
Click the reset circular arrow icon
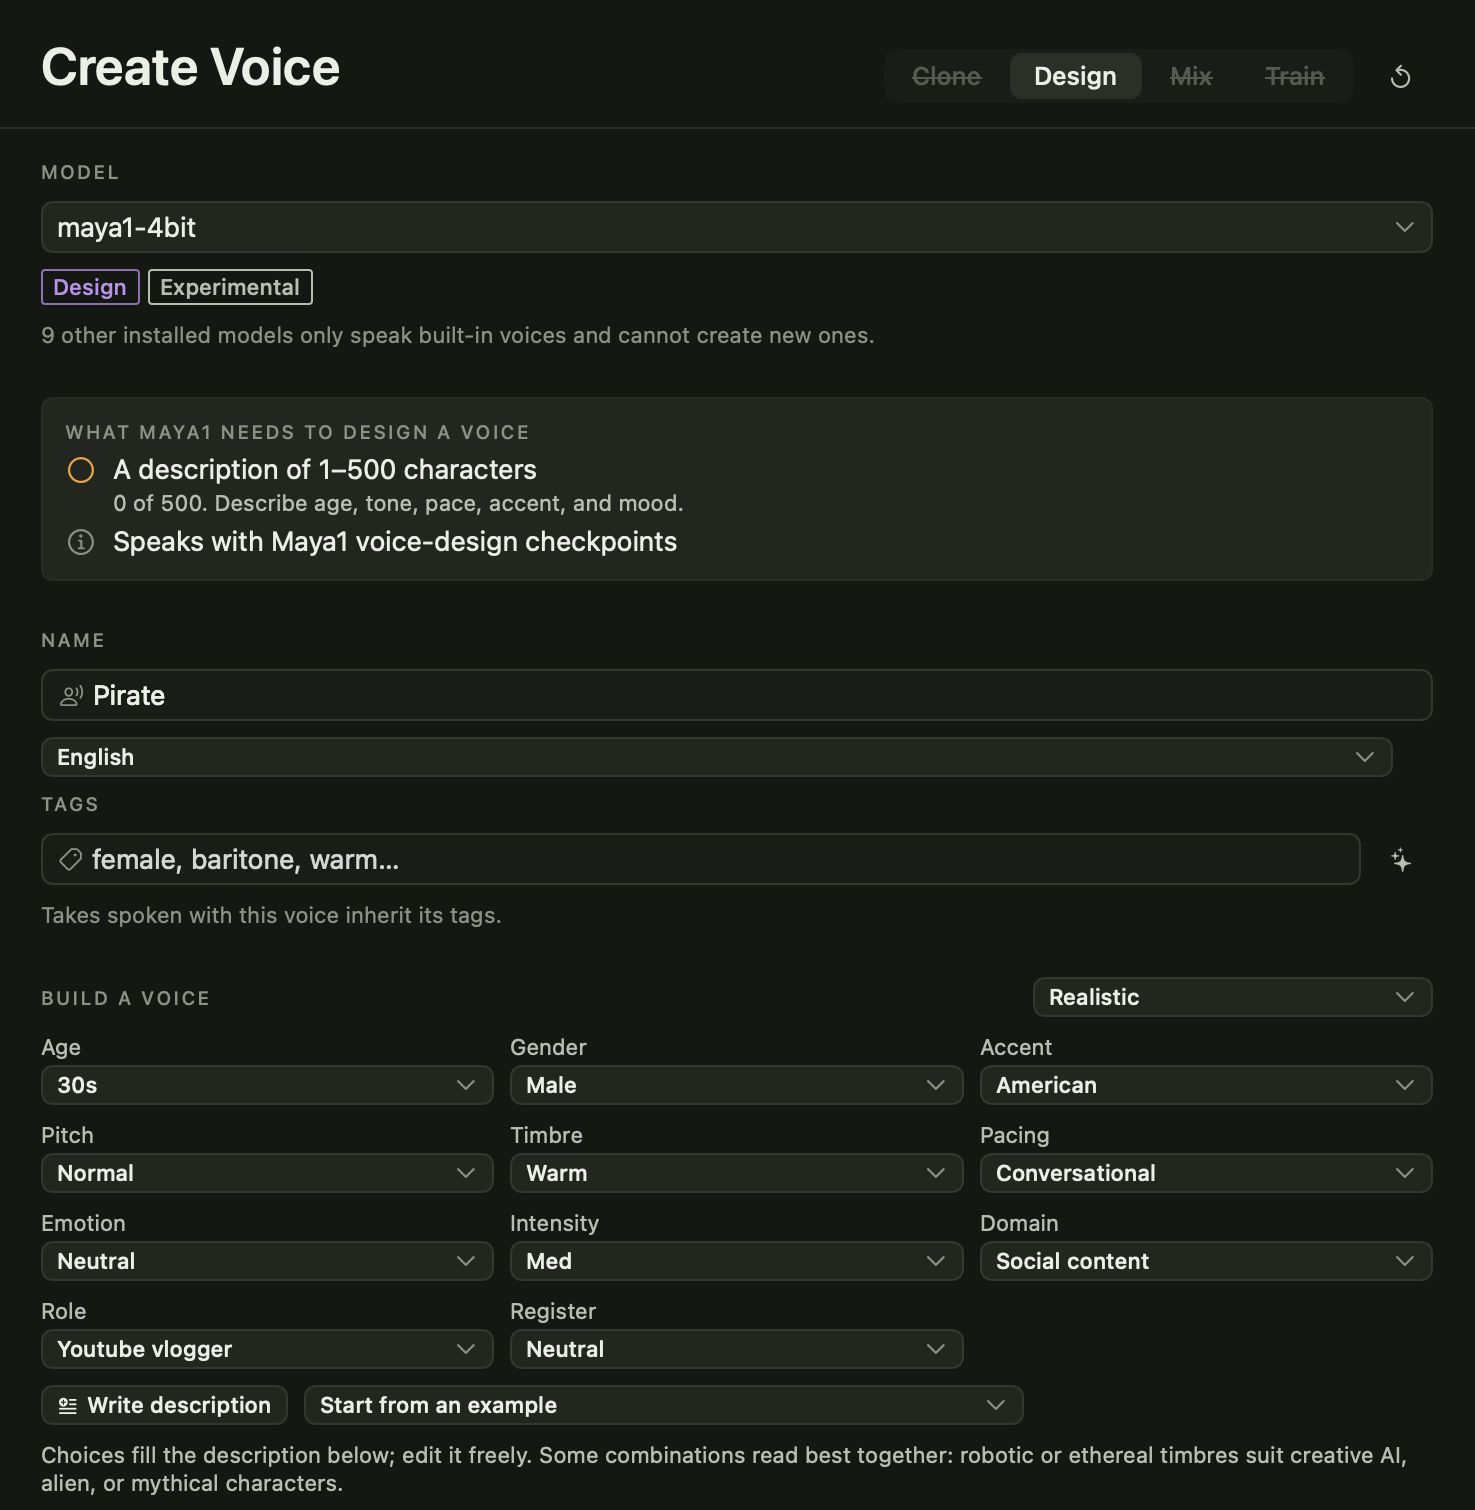1400,77
